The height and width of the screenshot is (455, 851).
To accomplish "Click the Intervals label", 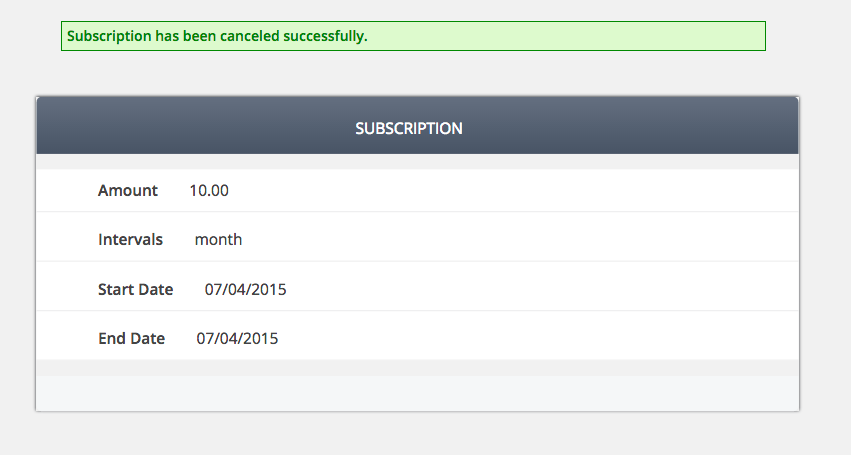I will (x=130, y=240).
